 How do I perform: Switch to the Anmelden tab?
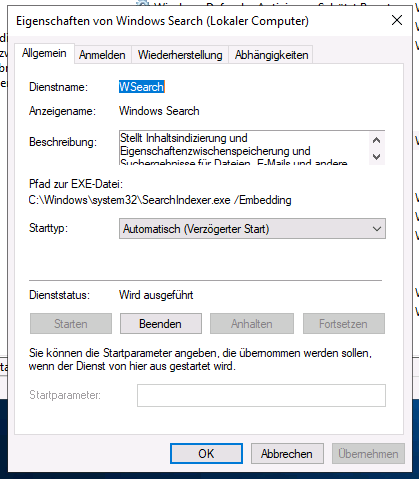[102, 55]
